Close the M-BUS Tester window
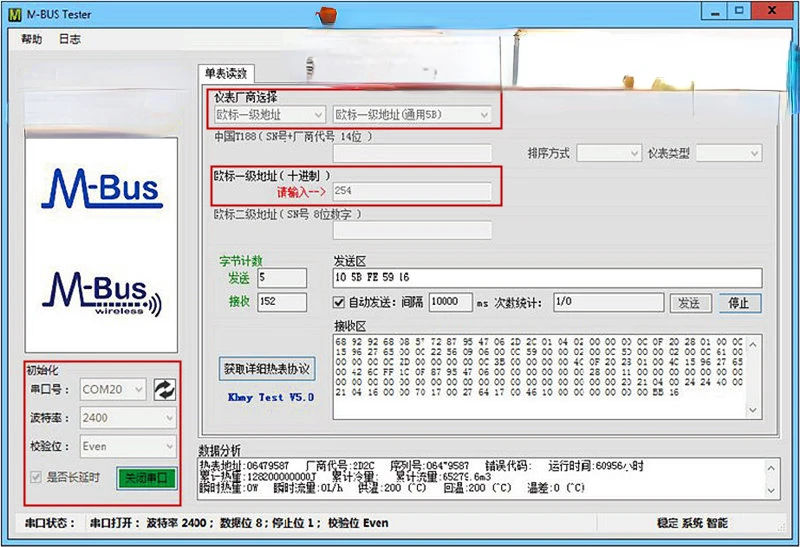 (772, 12)
